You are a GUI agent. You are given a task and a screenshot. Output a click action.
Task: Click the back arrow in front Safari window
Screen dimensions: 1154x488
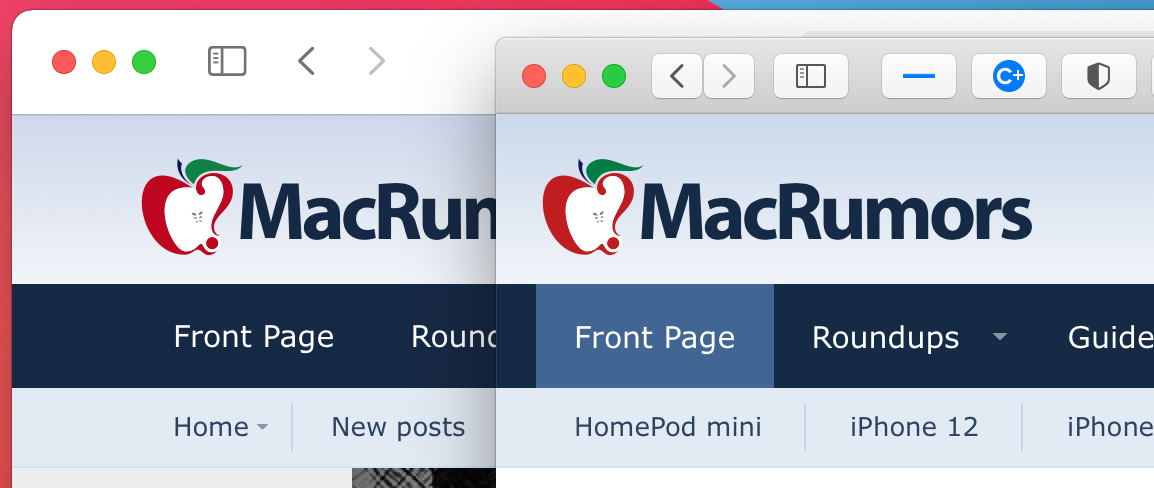pyautogui.click(x=677, y=76)
